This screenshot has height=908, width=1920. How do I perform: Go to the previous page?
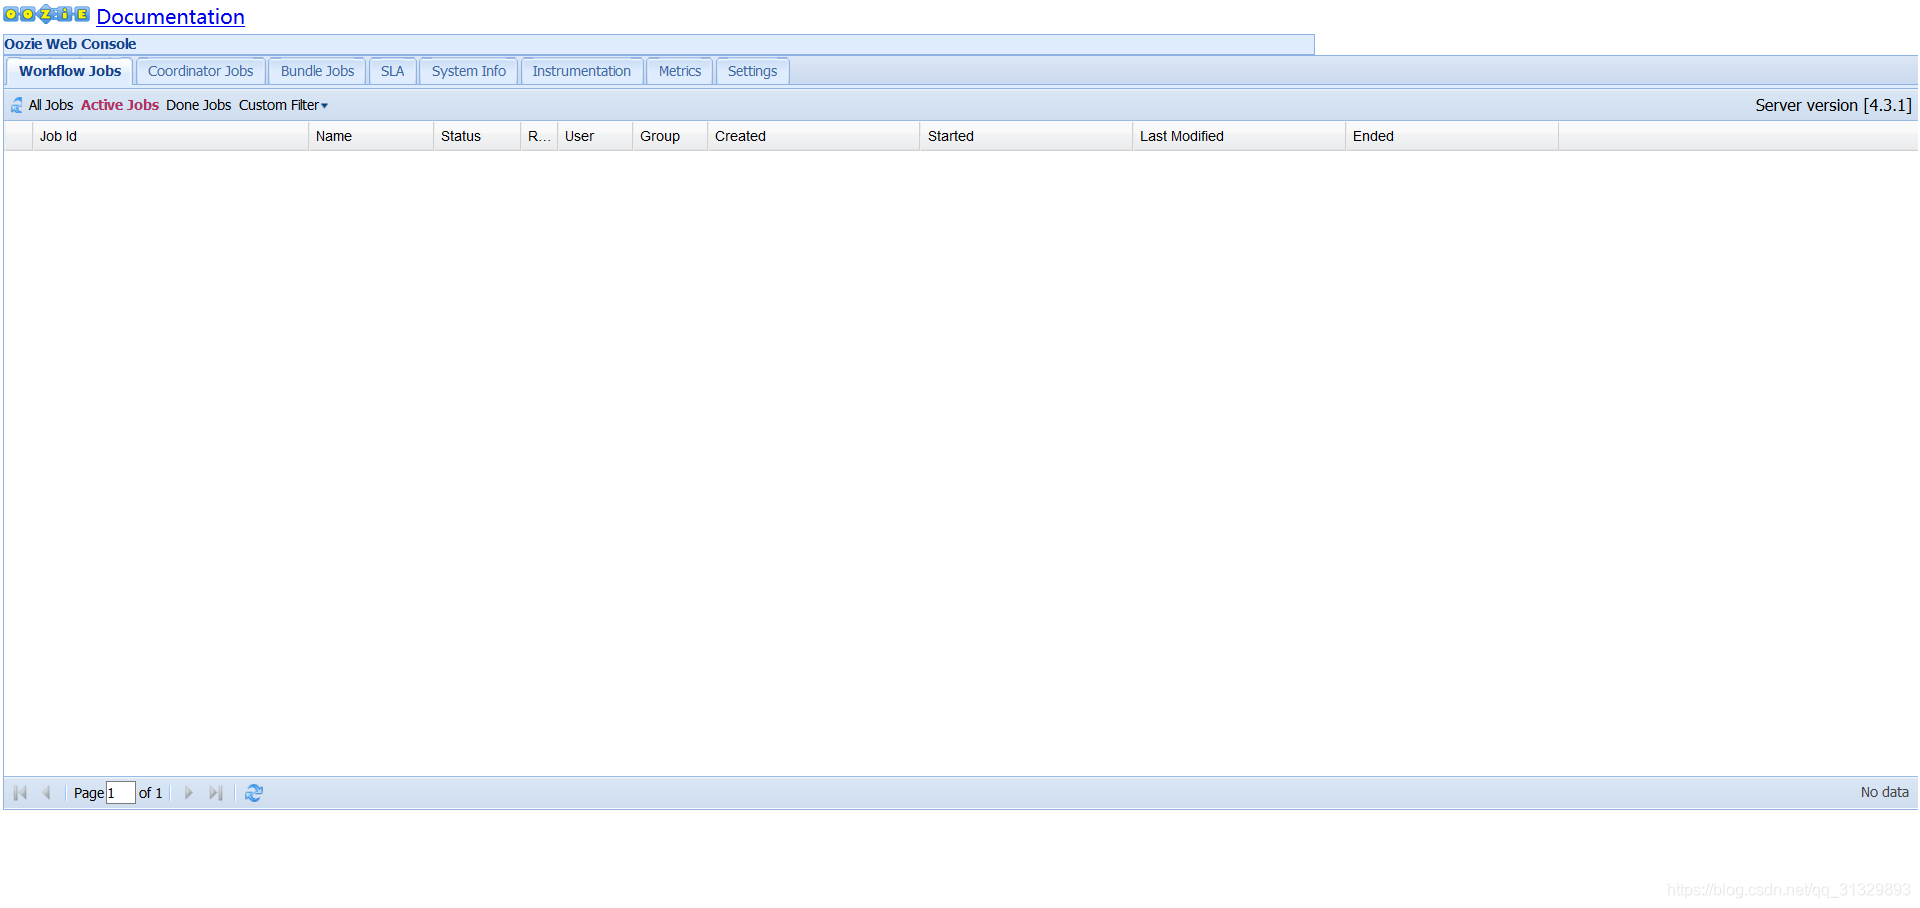46,793
